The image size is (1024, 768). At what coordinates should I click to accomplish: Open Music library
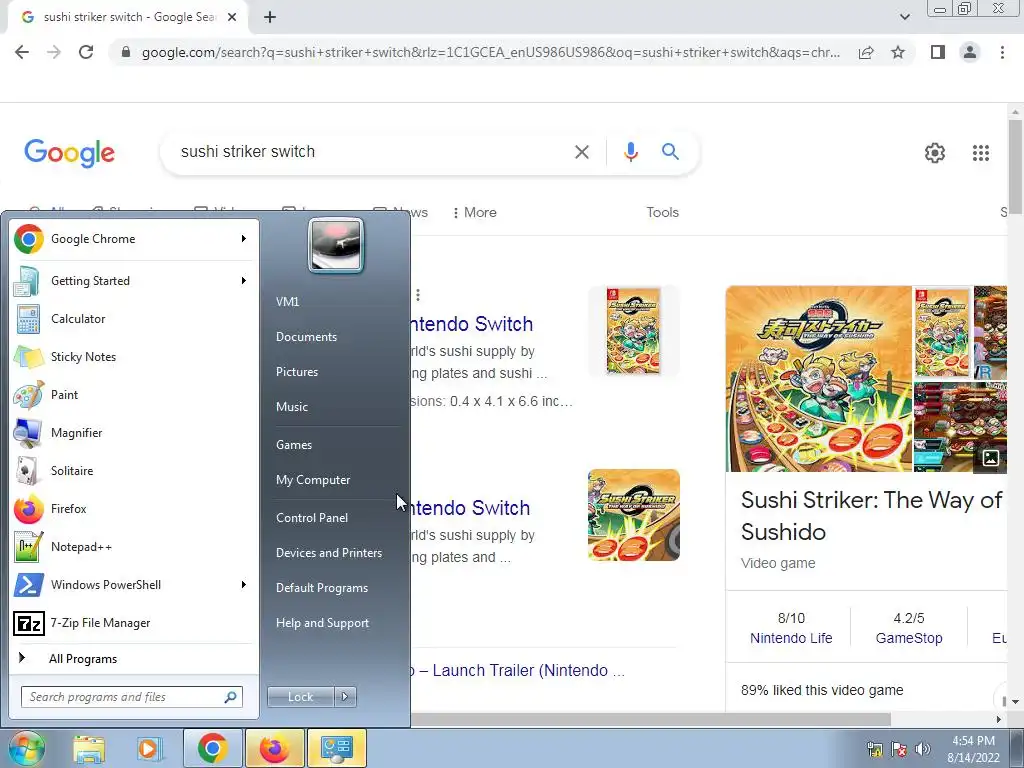tap(292, 407)
